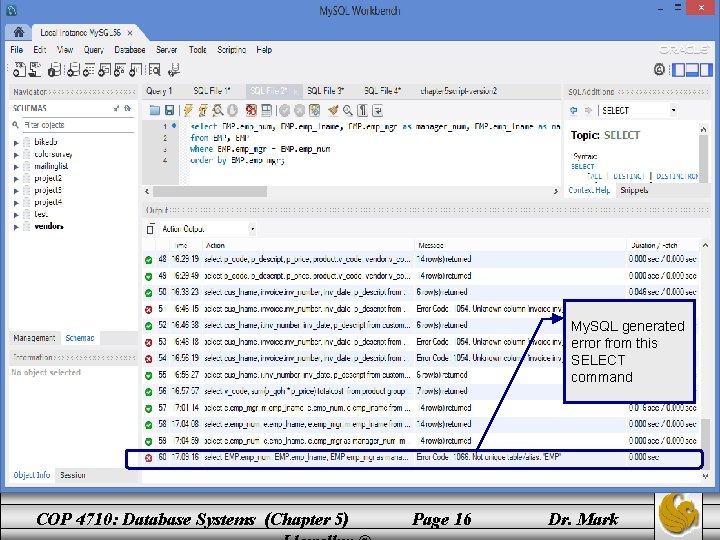
Task: Switch to the Context Help tab
Action: pos(589,190)
